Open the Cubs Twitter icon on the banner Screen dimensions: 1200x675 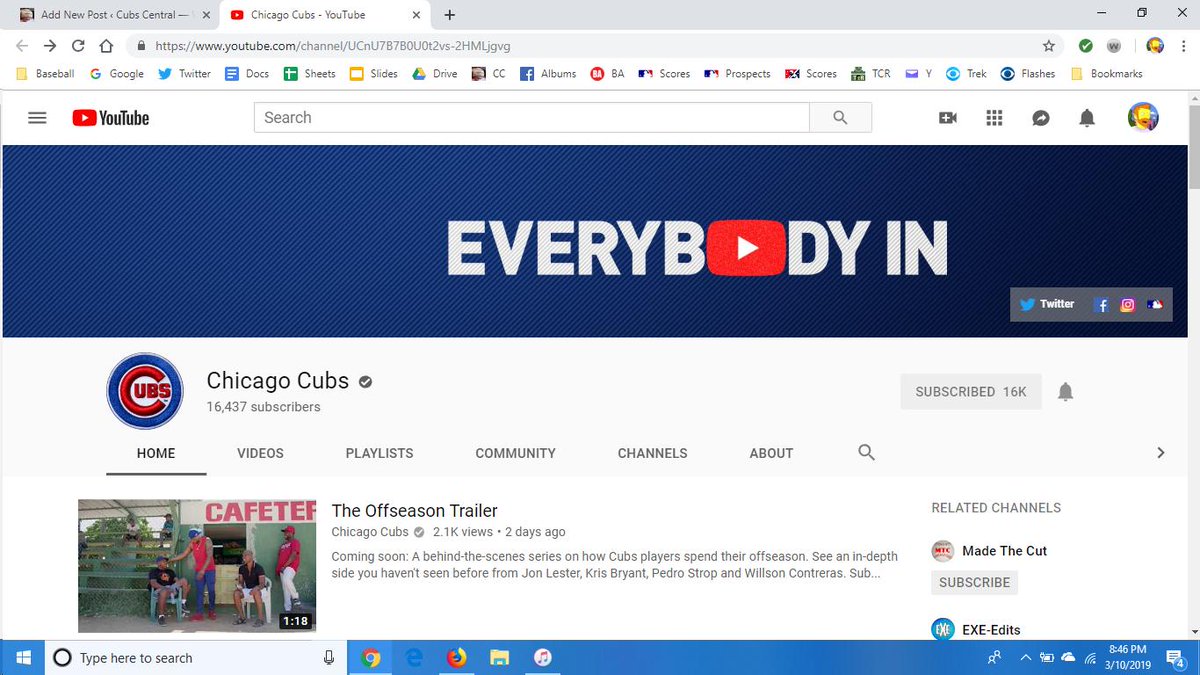[x=1027, y=304]
